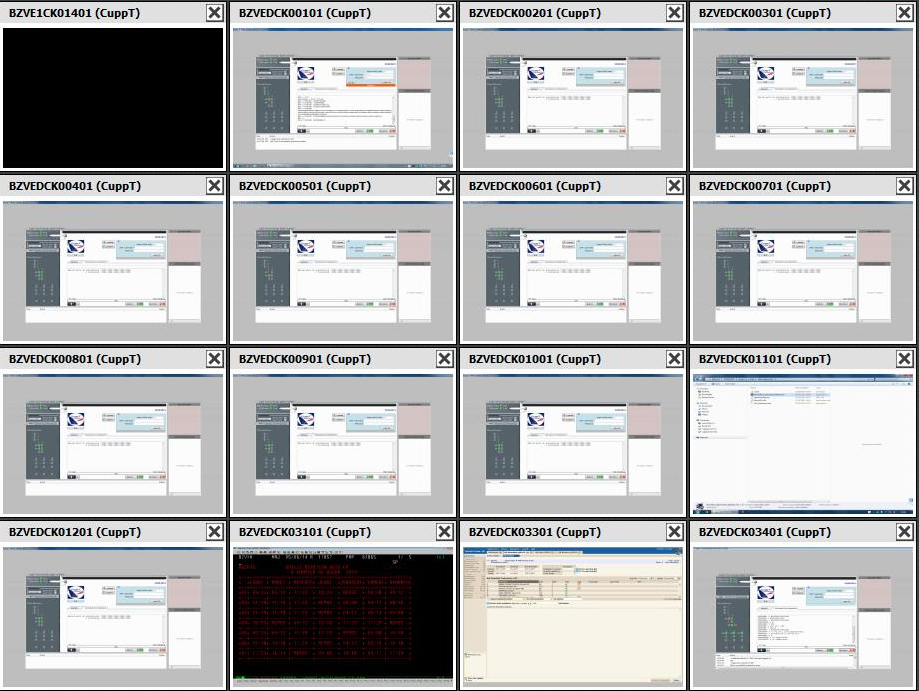
Task: Close the BZVEDCK03401 session tile
Action: pos(904,532)
